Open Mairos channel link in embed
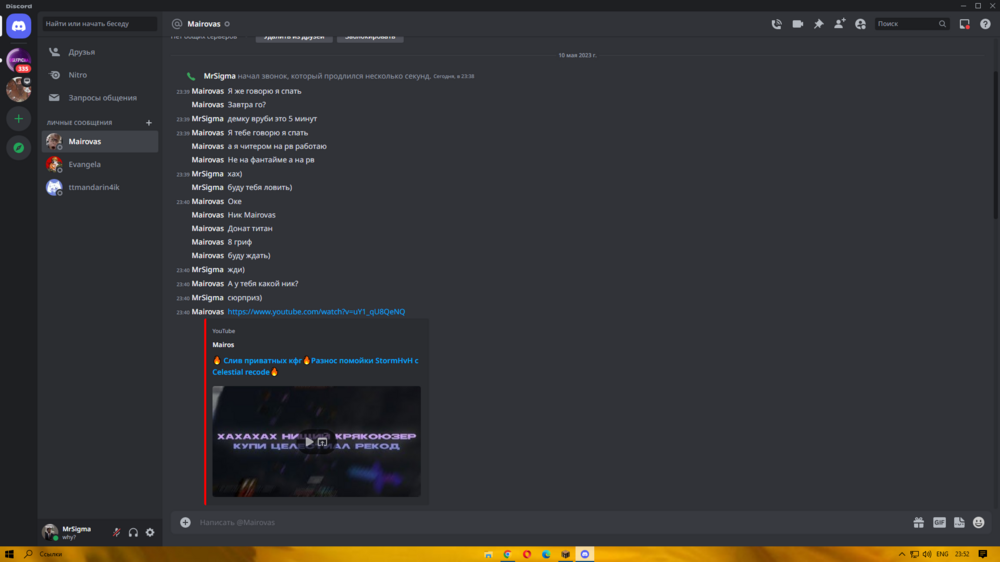Image resolution: width=1000 pixels, height=562 pixels. [x=223, y=345]
